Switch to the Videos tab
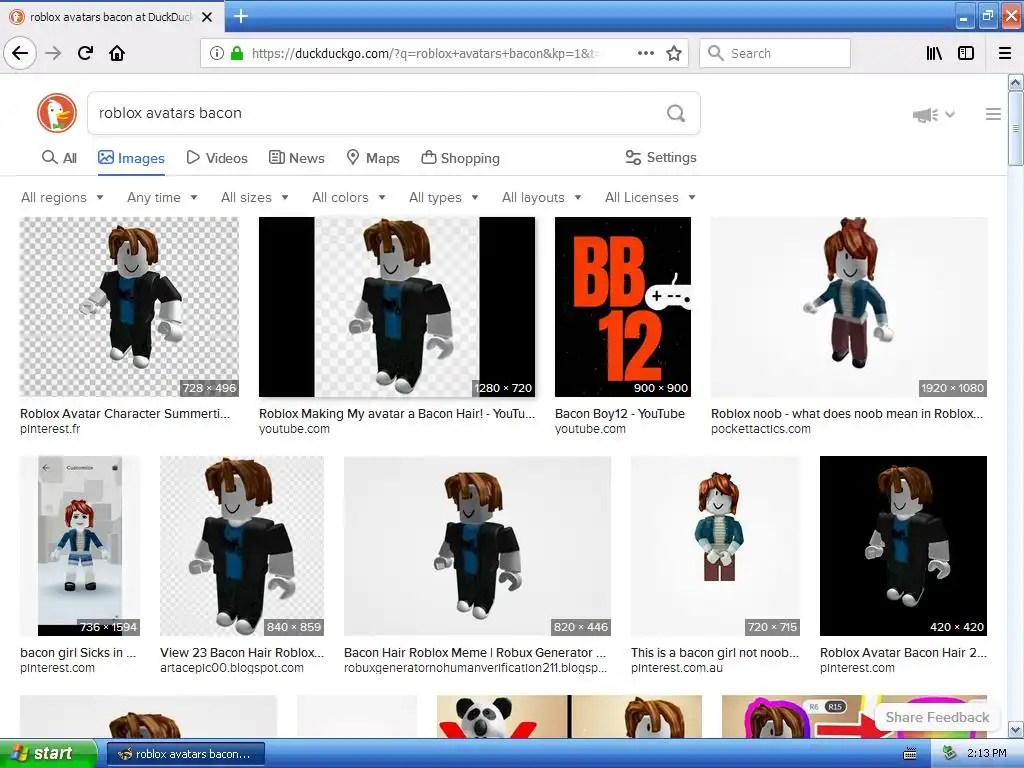 tap(217, 158)
